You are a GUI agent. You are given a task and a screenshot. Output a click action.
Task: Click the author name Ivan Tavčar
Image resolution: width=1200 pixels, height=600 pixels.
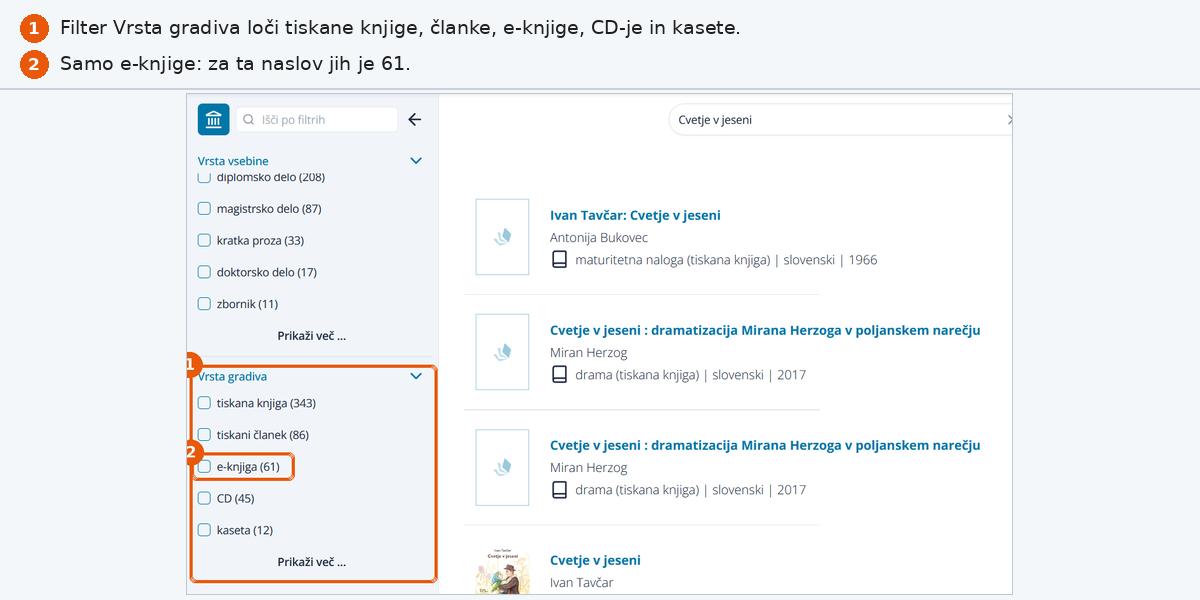582,583
